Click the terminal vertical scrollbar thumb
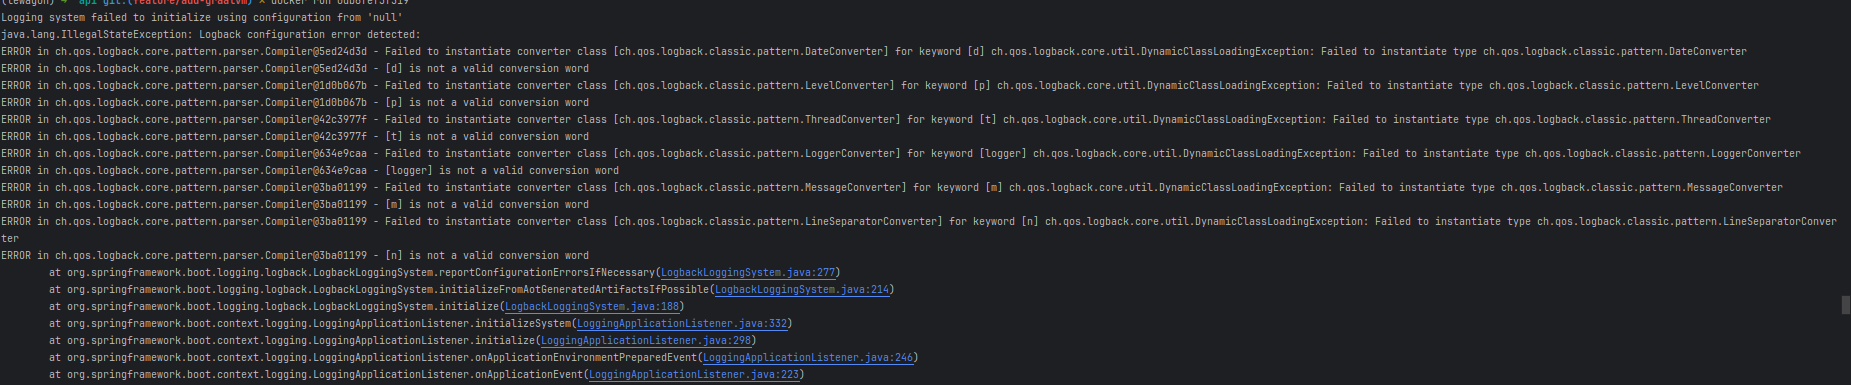 pos(1845,304)
